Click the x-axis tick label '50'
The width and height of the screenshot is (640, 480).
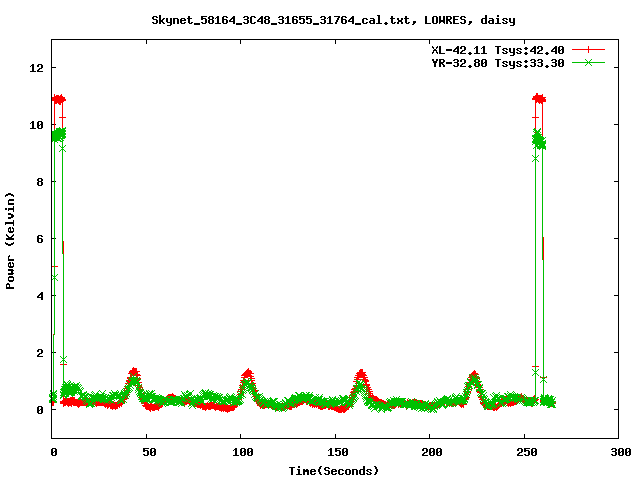pyautogui.click(x=149, y=452)
